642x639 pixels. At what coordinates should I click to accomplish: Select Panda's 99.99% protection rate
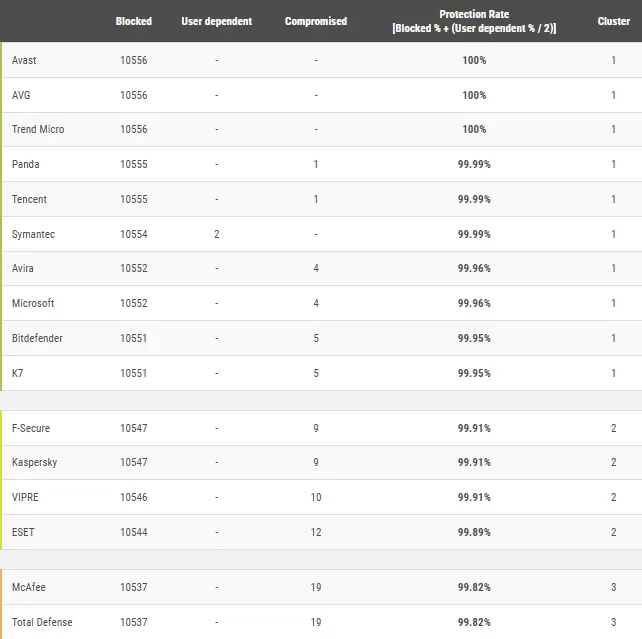tap(474, 164)
